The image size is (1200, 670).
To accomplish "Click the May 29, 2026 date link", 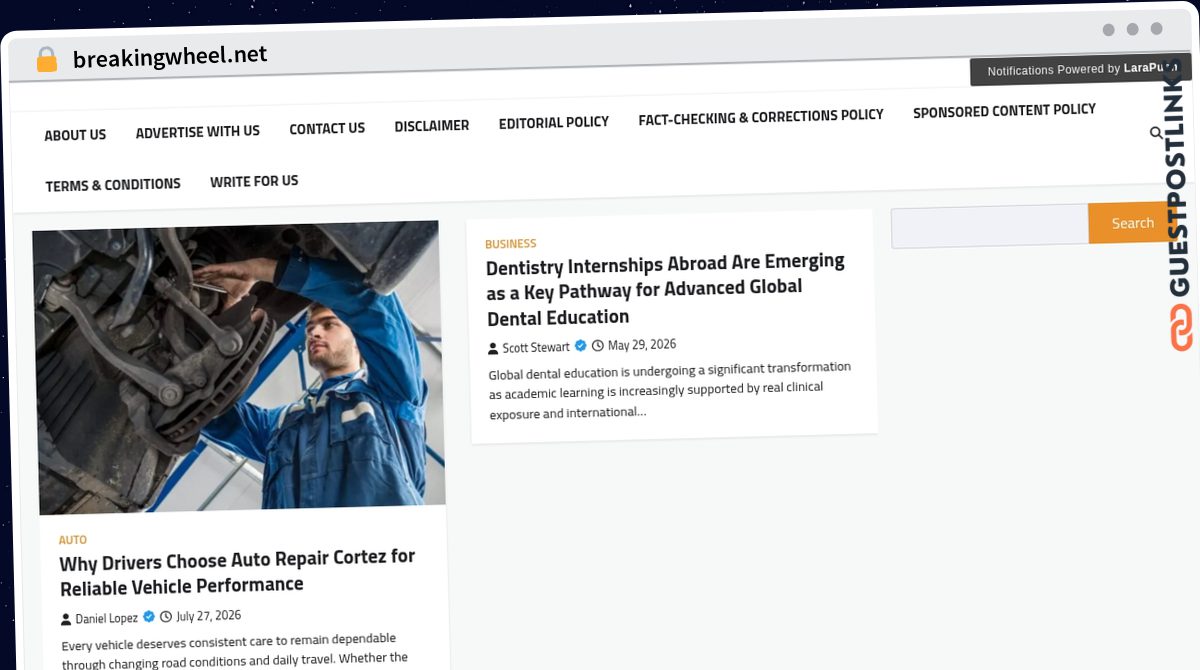I will click(642, 345).
